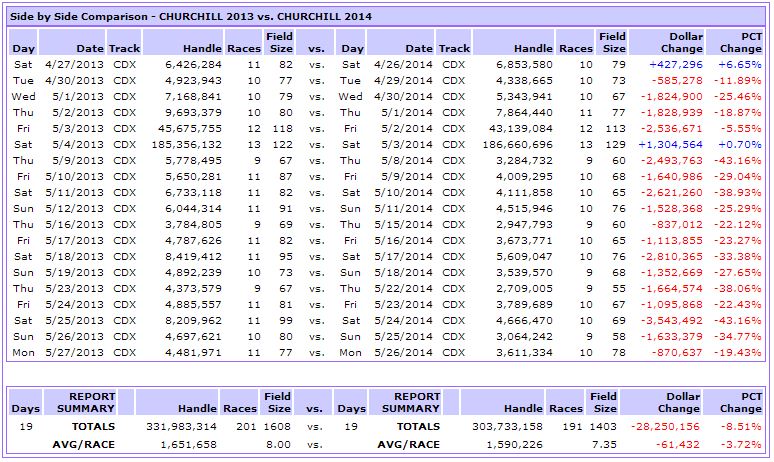774x462 pixels.
Task: Click the date 4/26/2014
Action: pos(403,65)
